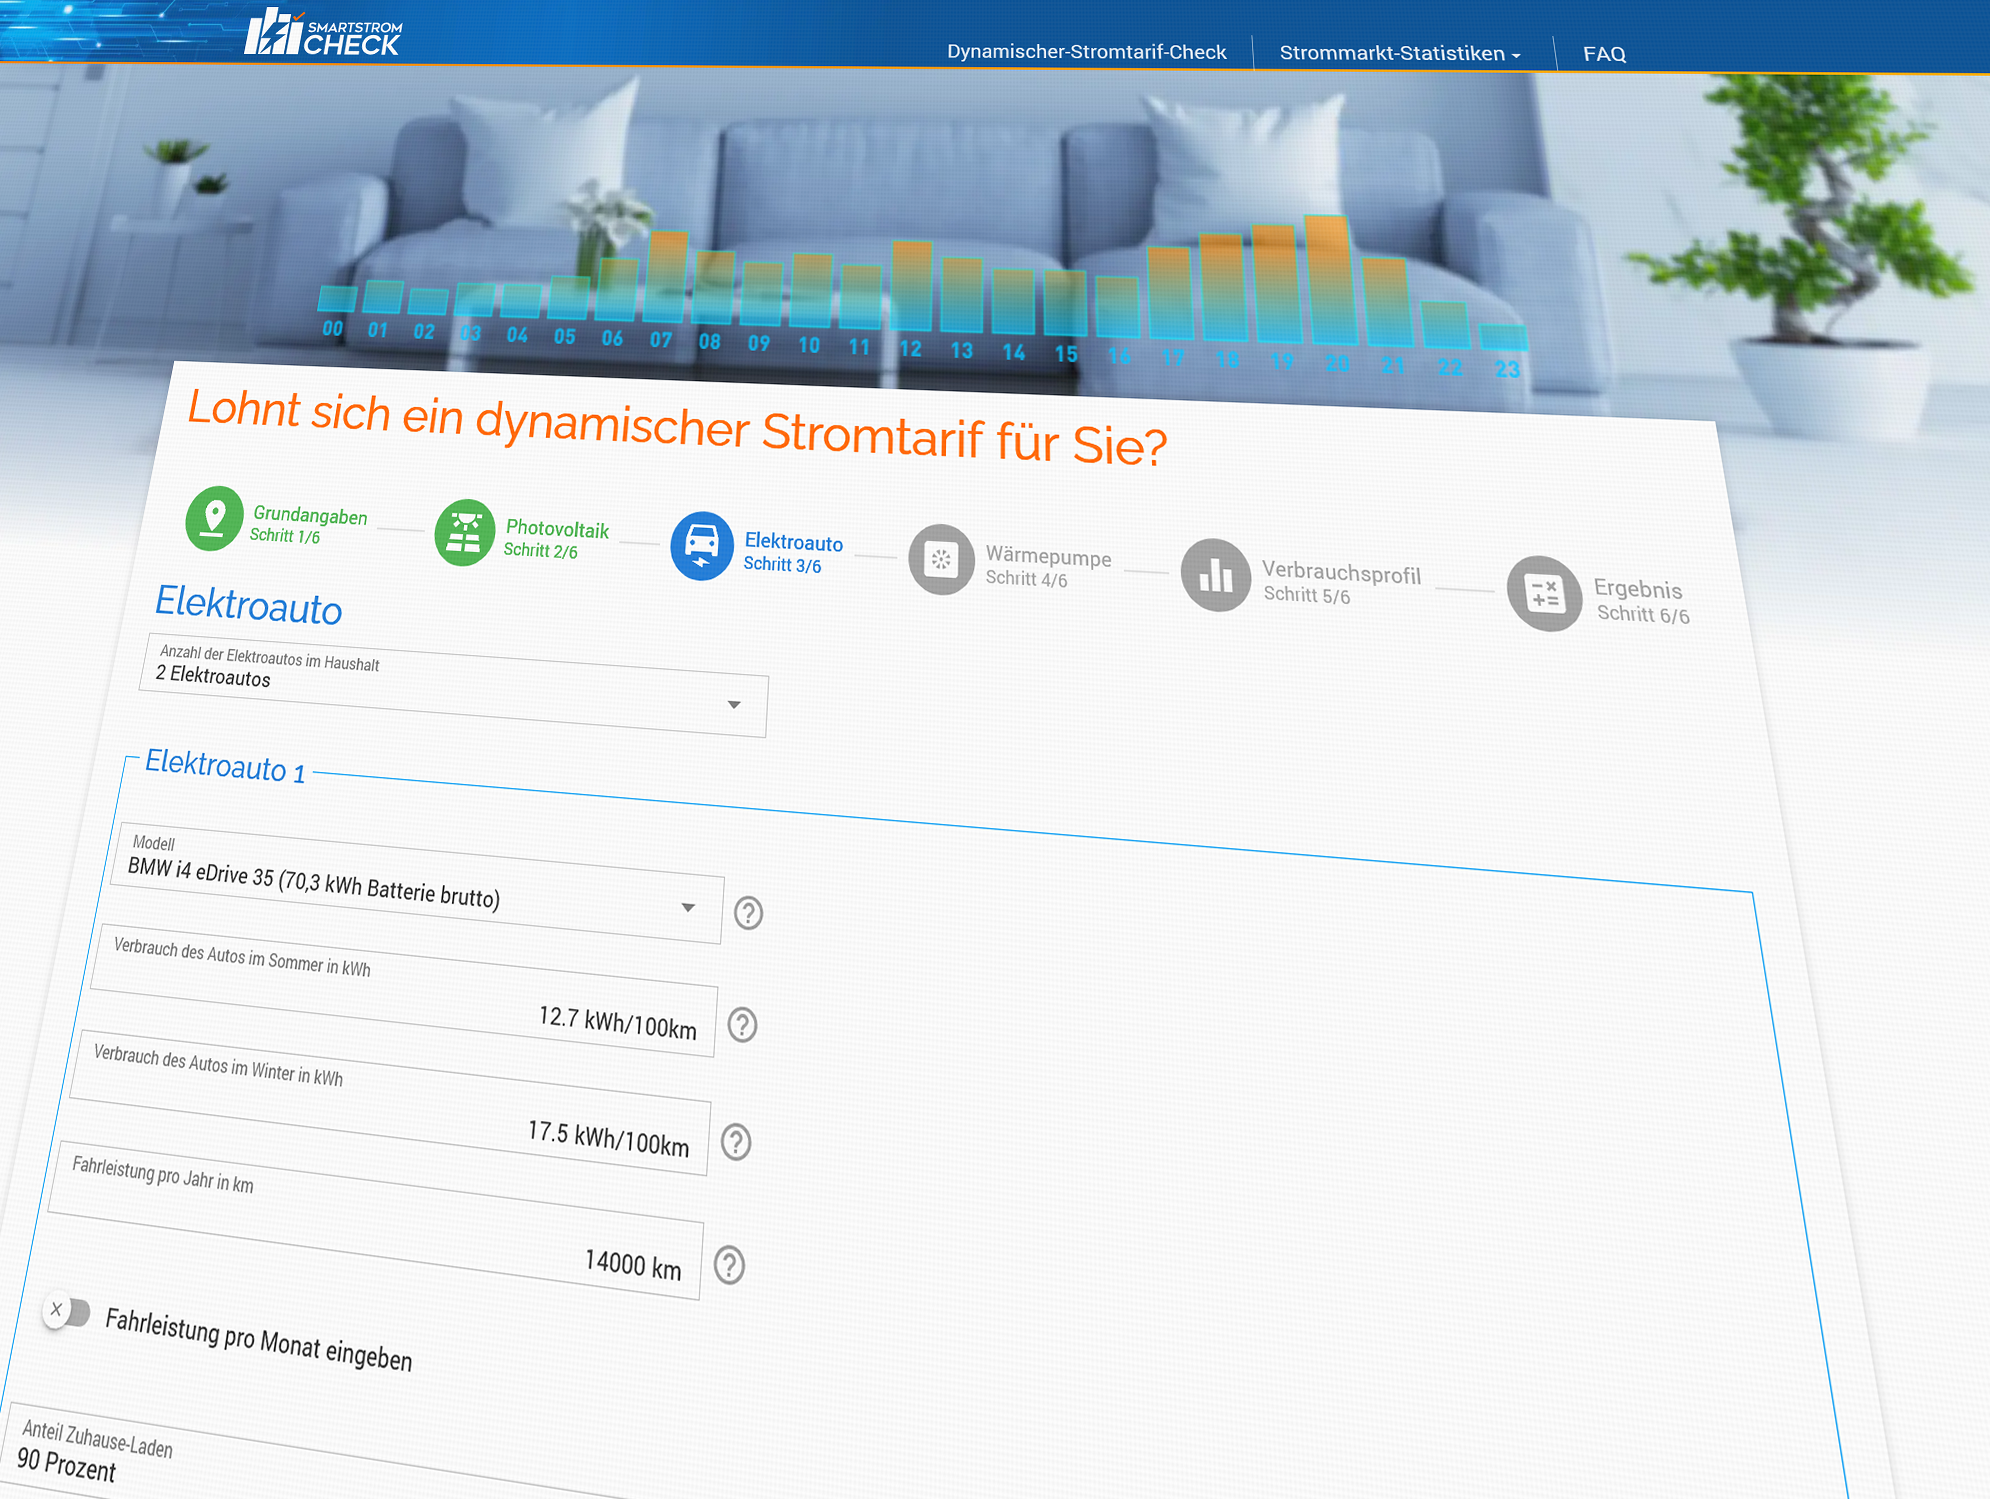Open the Anzahl der Elektroautos dropdown
The image size is (1990, 1502).
(x=453, y=685)
